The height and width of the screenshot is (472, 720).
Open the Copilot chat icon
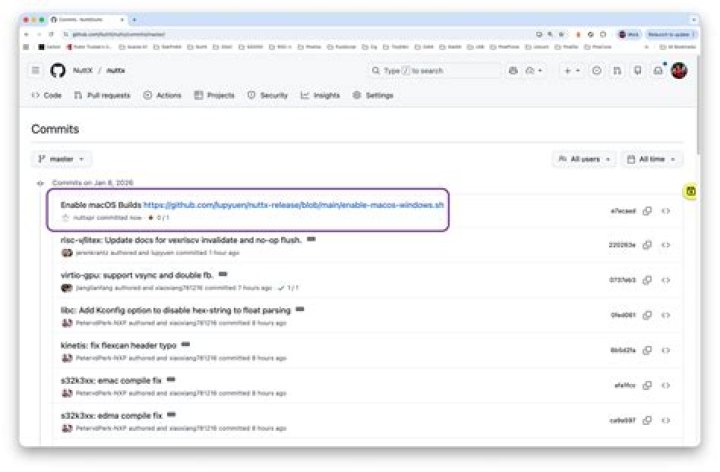[513, 70]
